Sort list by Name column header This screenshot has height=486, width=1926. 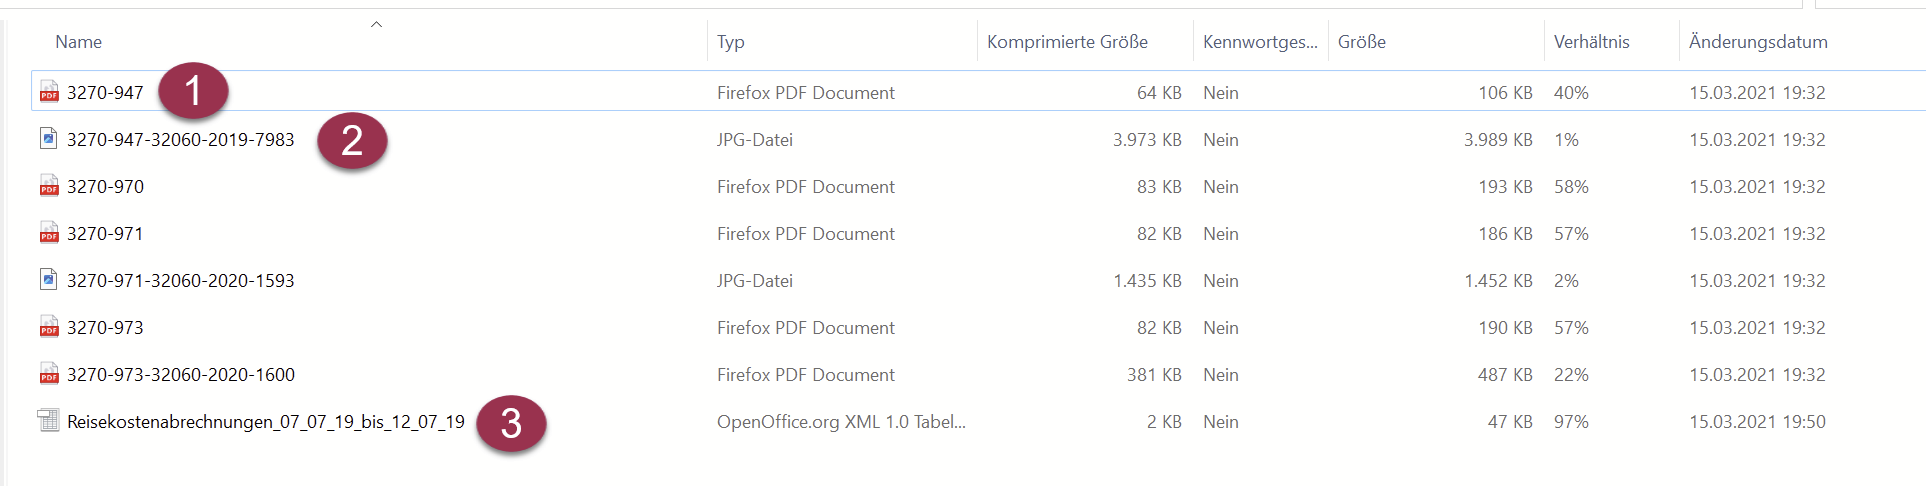(x=78, y=42)
